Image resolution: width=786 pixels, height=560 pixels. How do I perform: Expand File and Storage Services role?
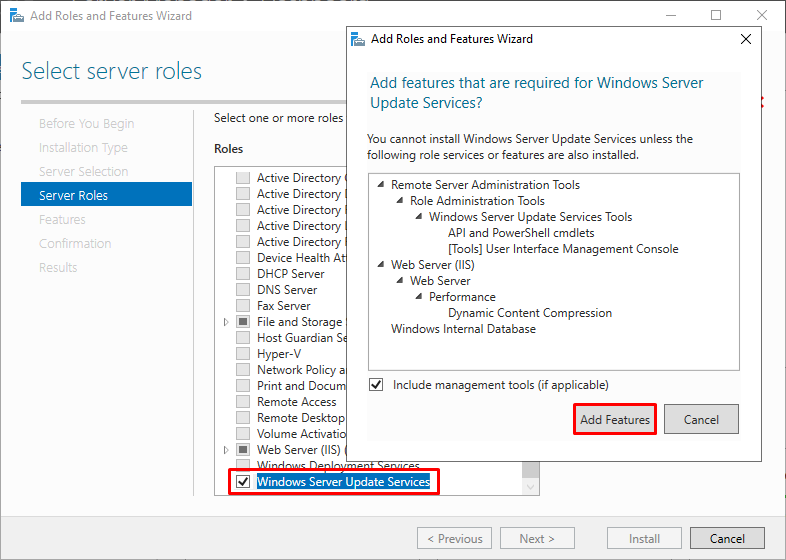tap(226, 322)
